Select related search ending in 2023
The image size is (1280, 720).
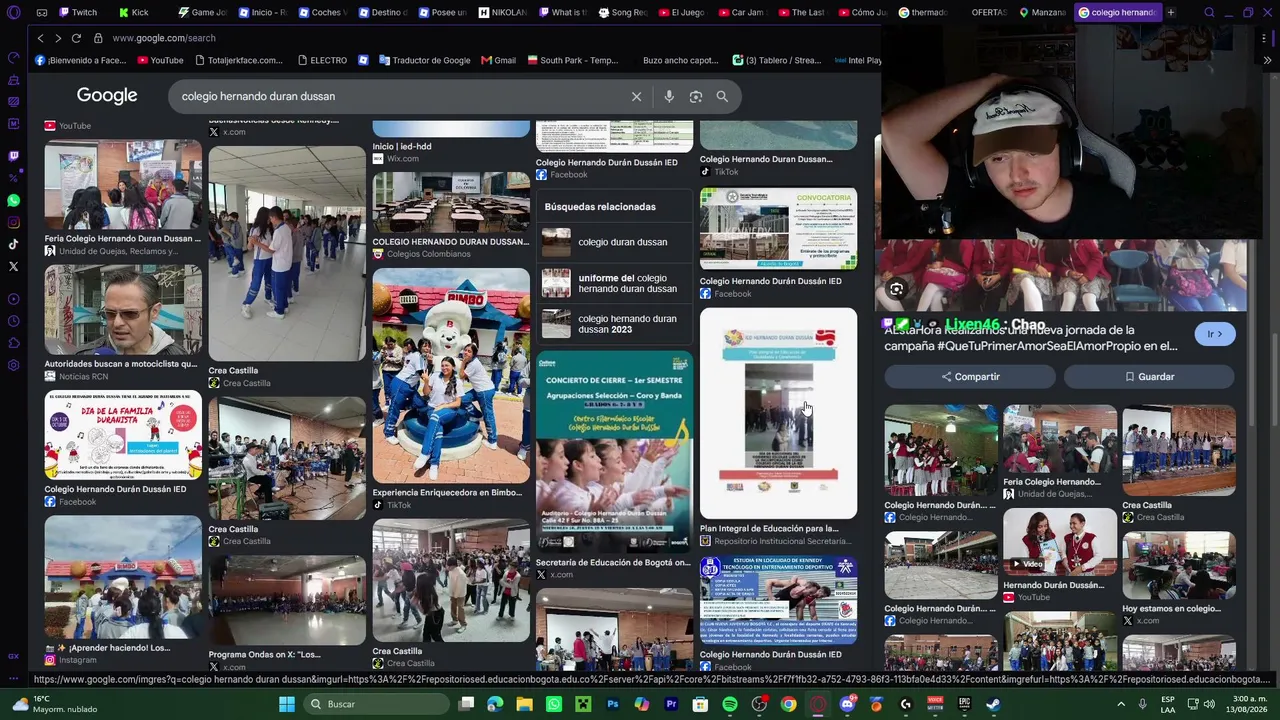coord(614,324)
